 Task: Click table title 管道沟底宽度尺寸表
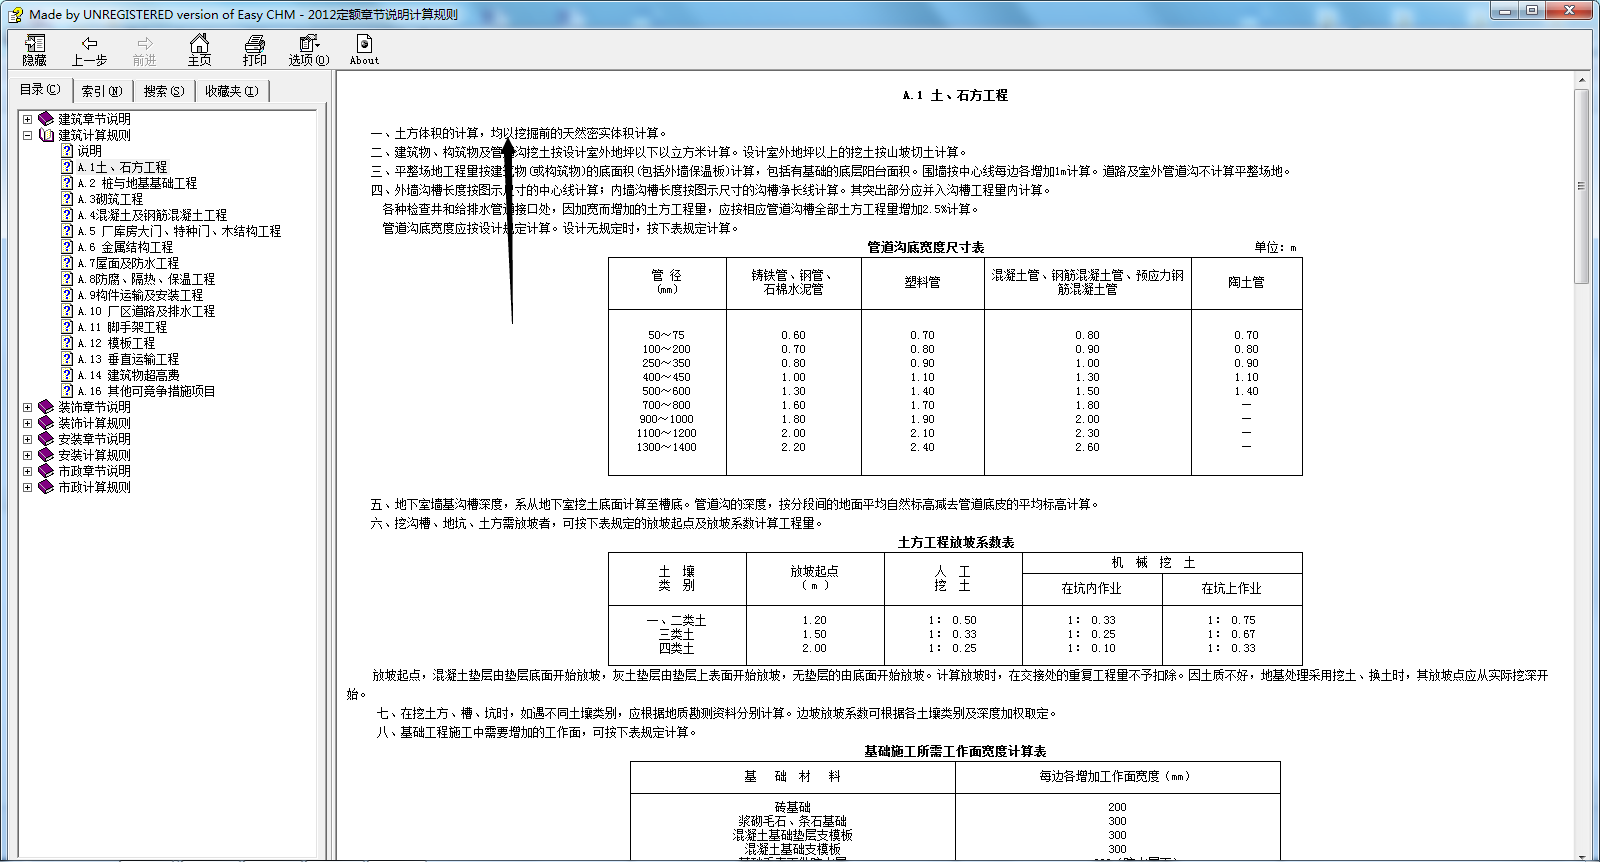click(925, 247)
